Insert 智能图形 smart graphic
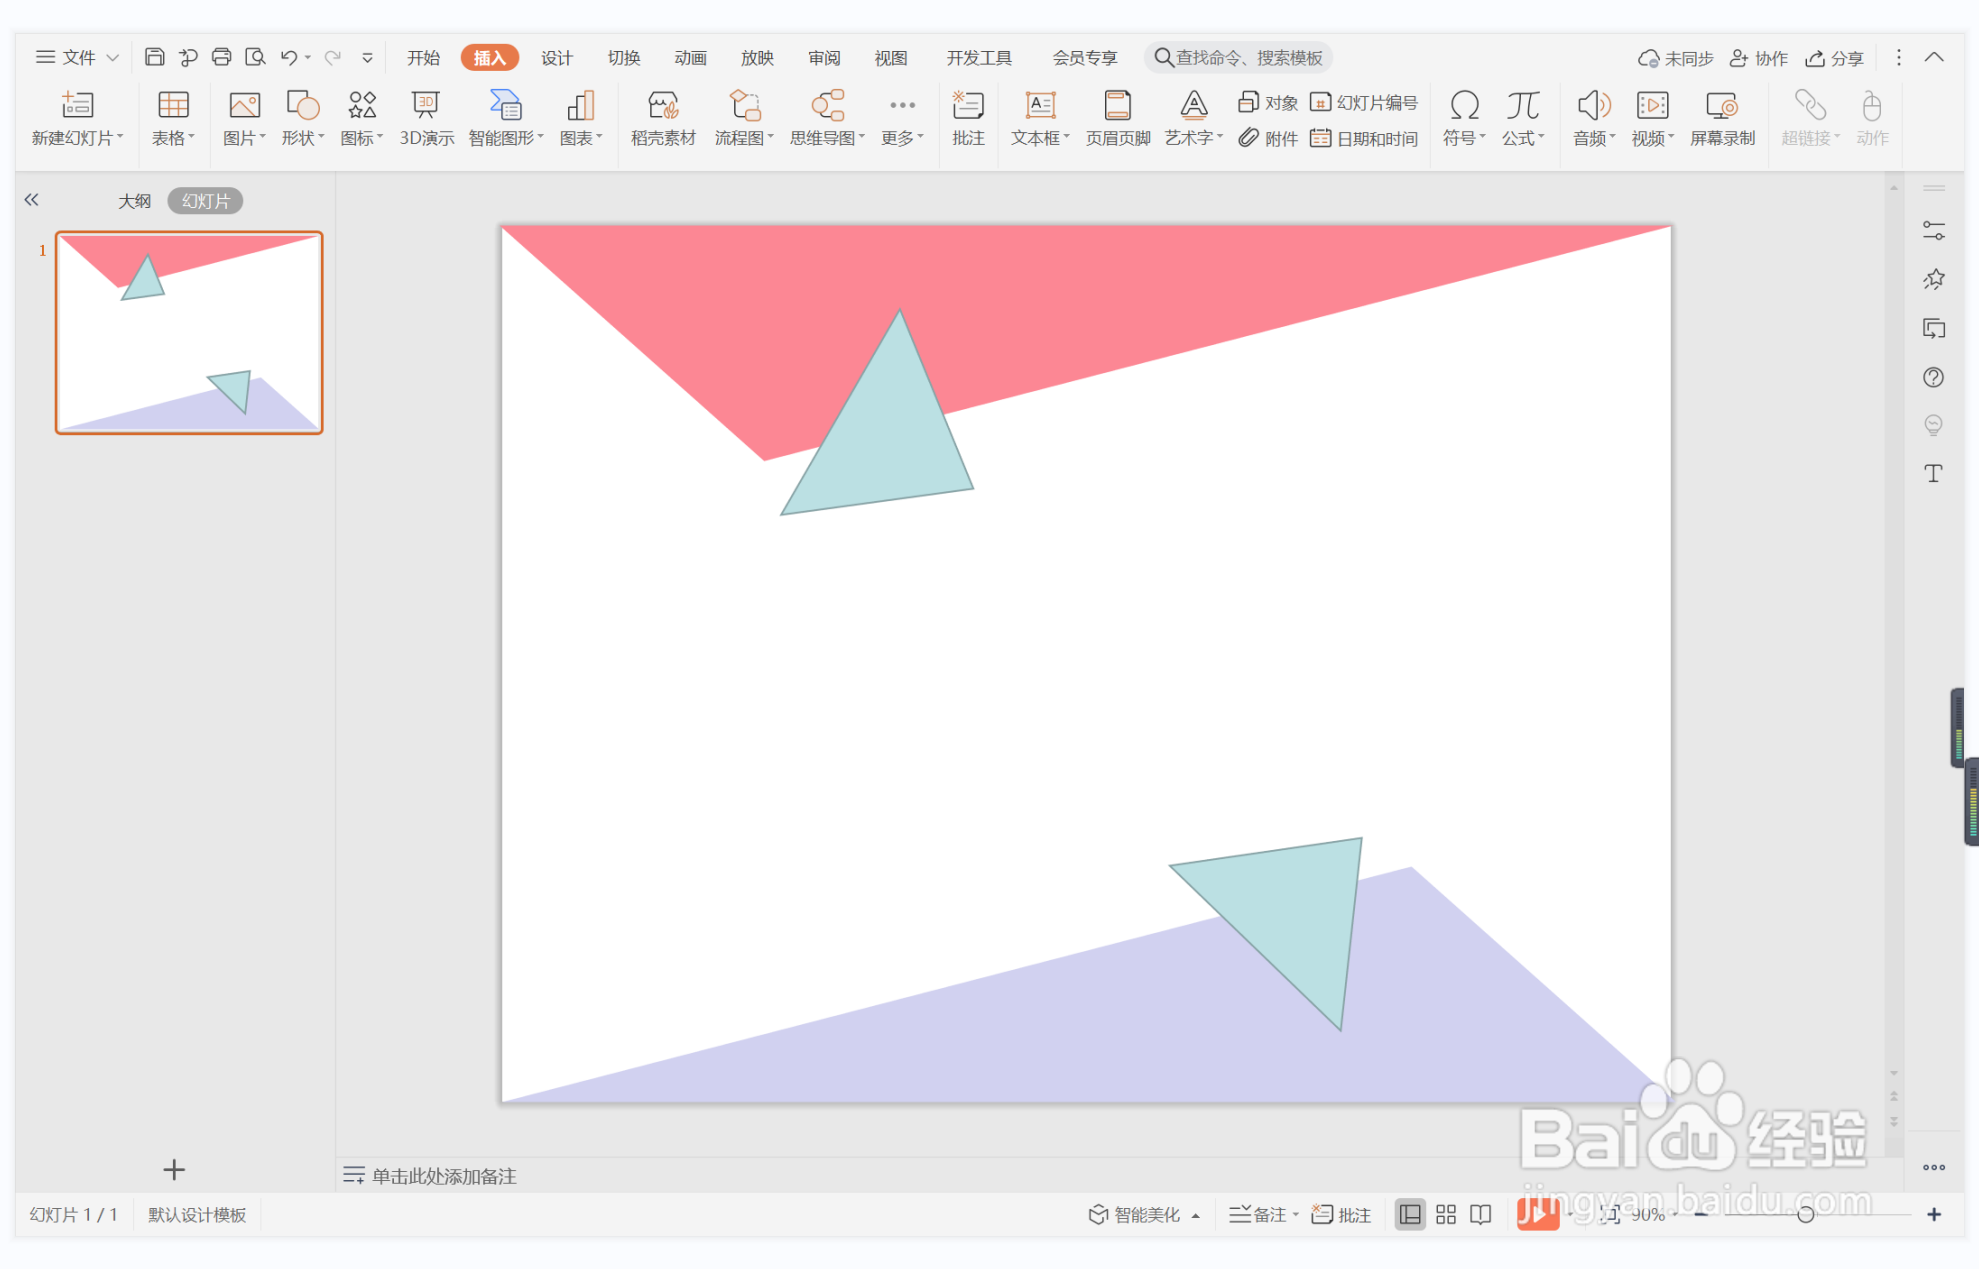 point(506,118)
